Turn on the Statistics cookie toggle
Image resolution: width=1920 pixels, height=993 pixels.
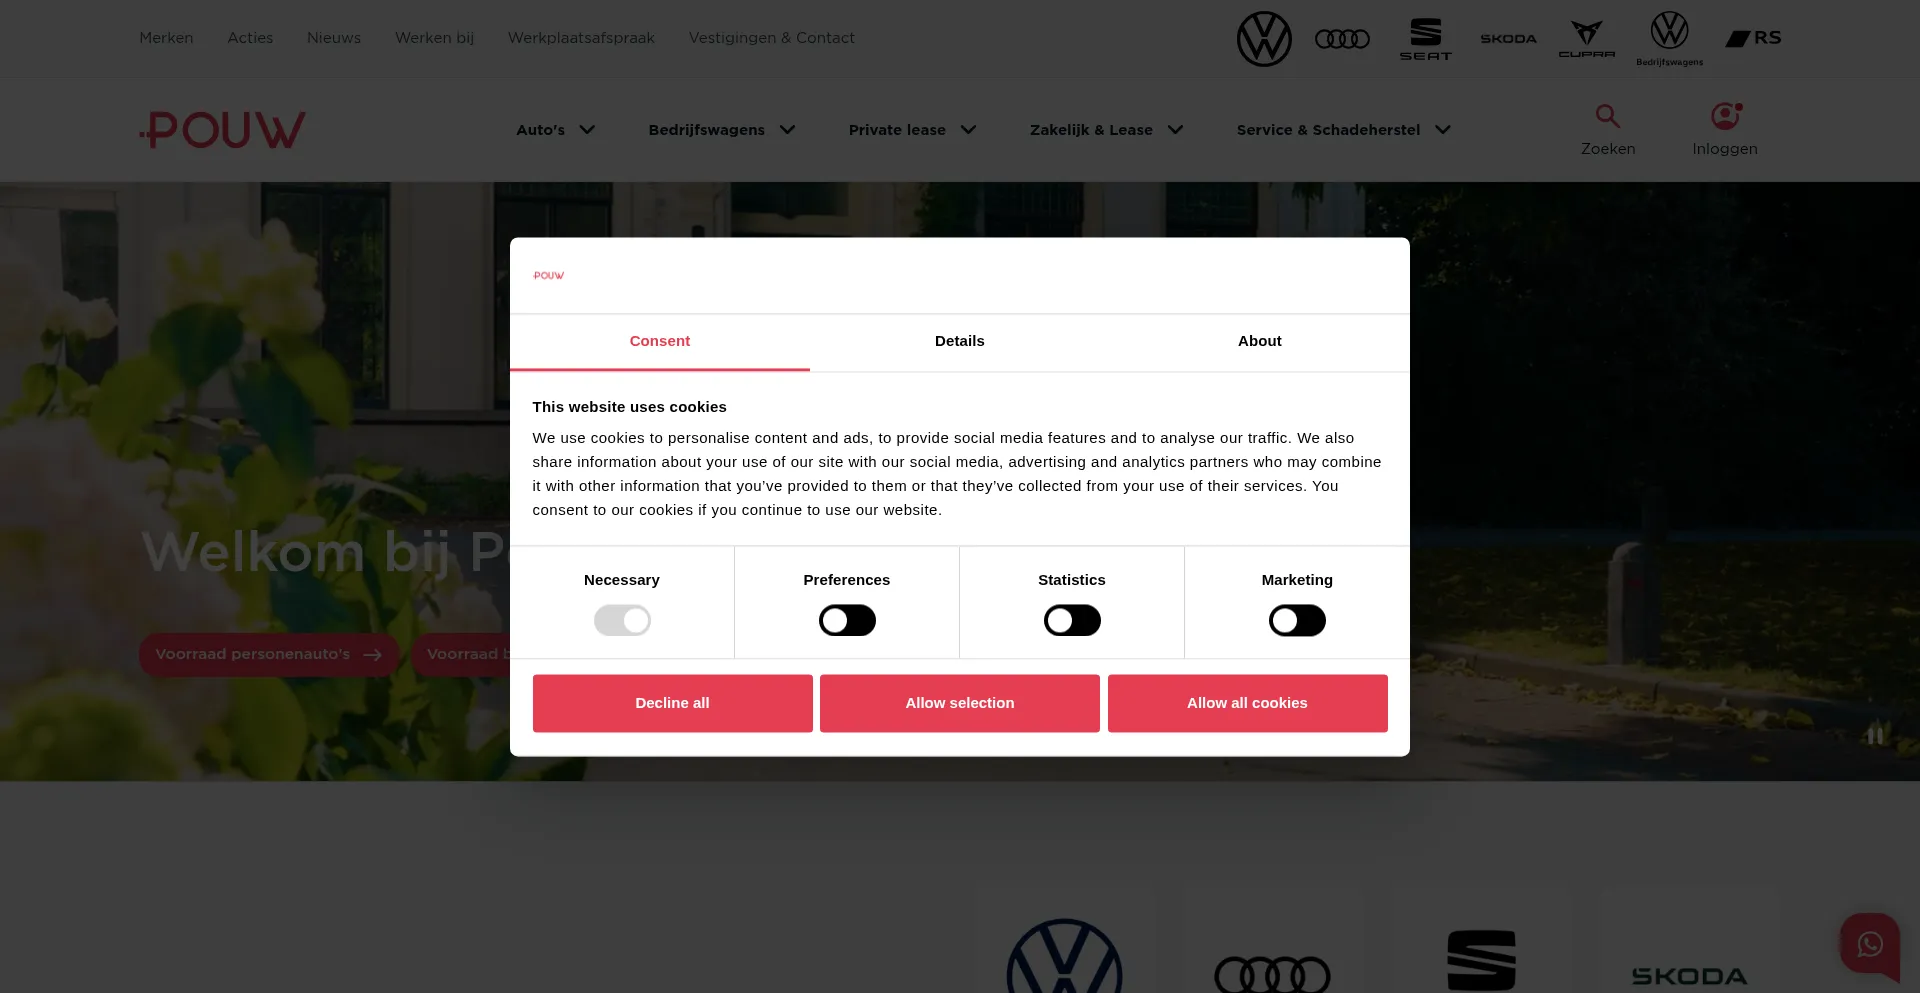[1072, 621]
